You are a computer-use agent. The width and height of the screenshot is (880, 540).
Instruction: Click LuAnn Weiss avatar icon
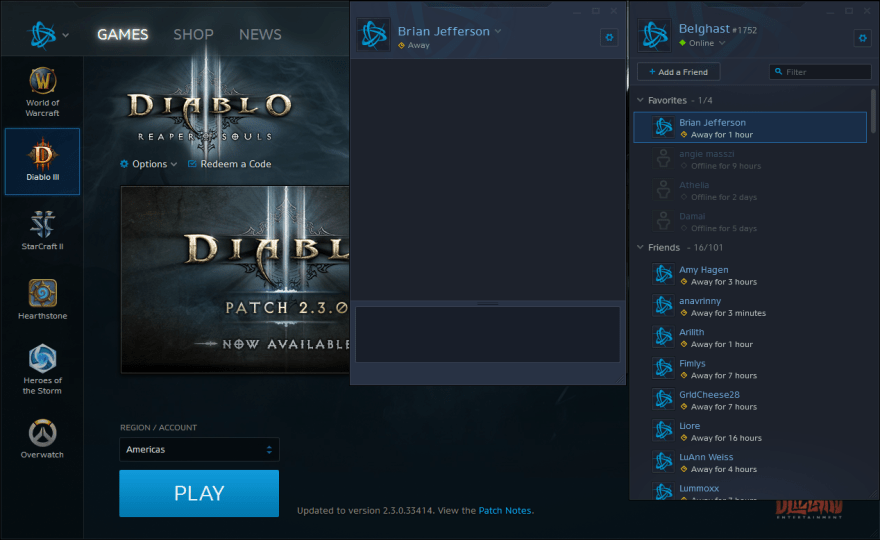tap(663, 462)
